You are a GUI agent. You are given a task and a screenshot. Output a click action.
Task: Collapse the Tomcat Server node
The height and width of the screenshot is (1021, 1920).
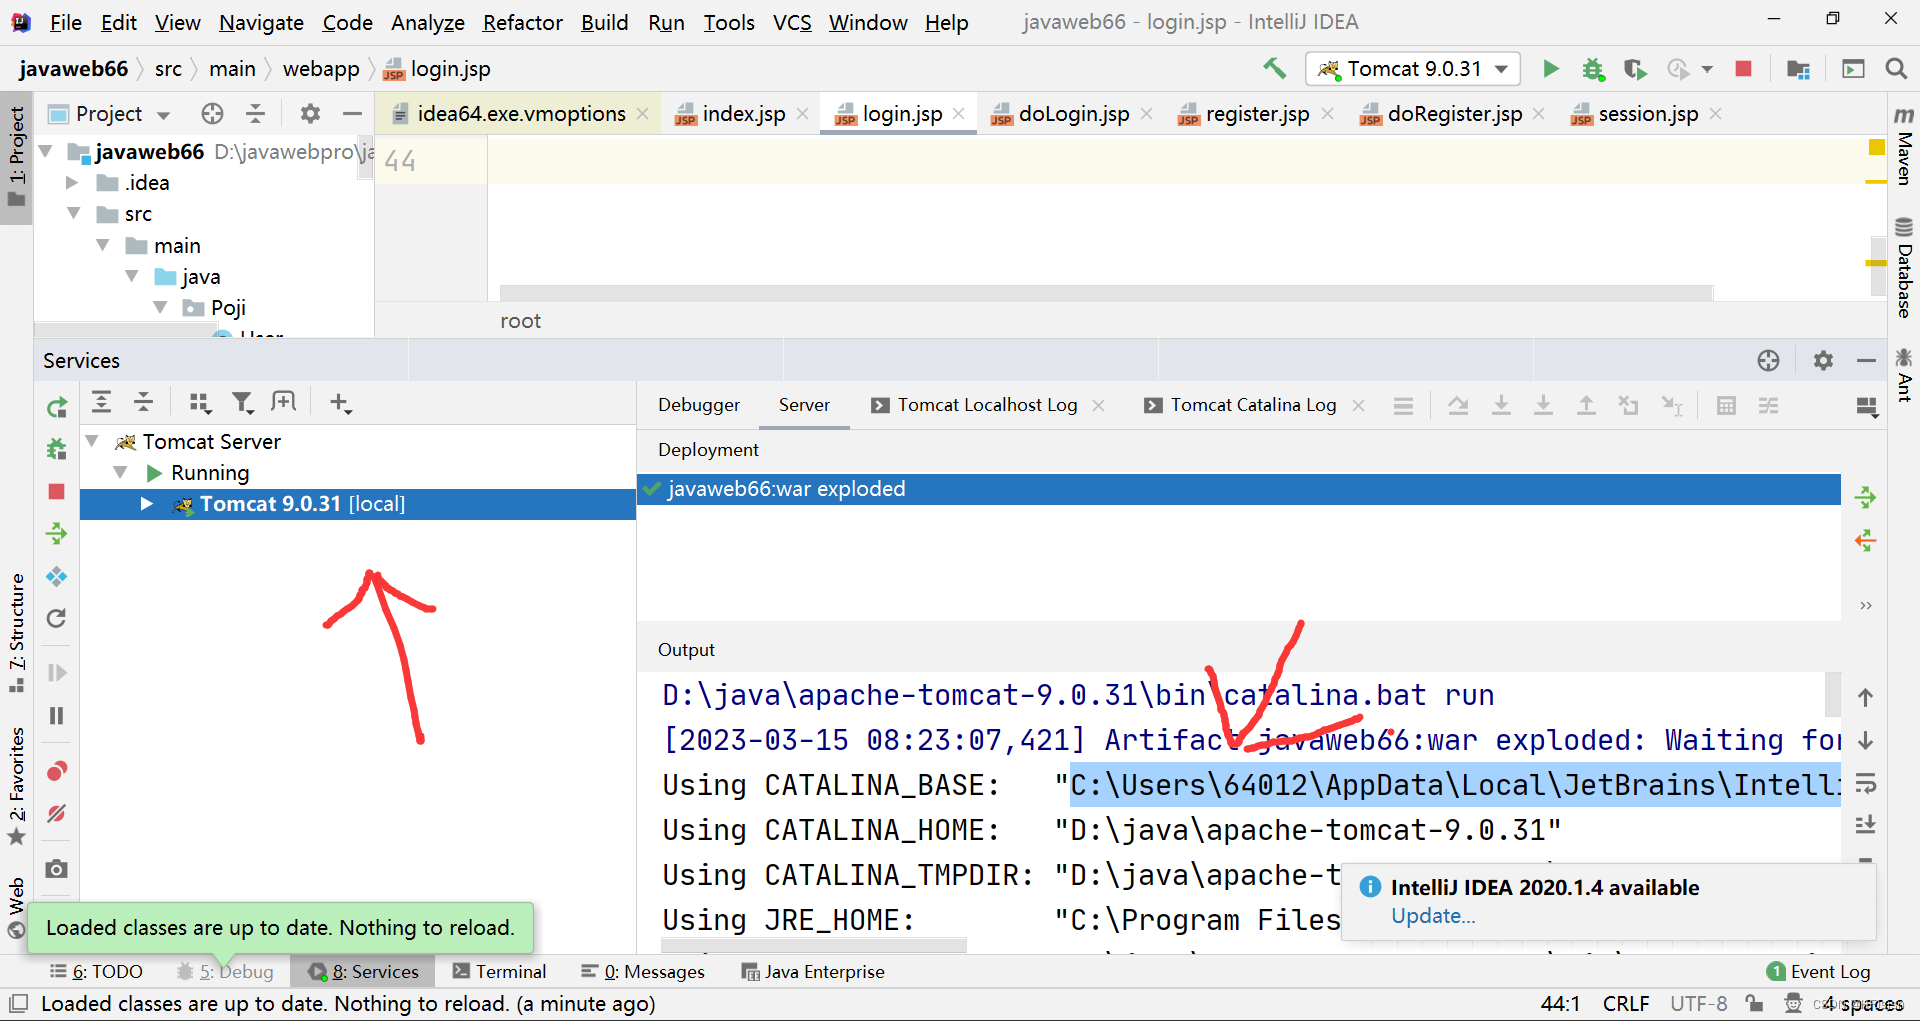click(92, 441)
